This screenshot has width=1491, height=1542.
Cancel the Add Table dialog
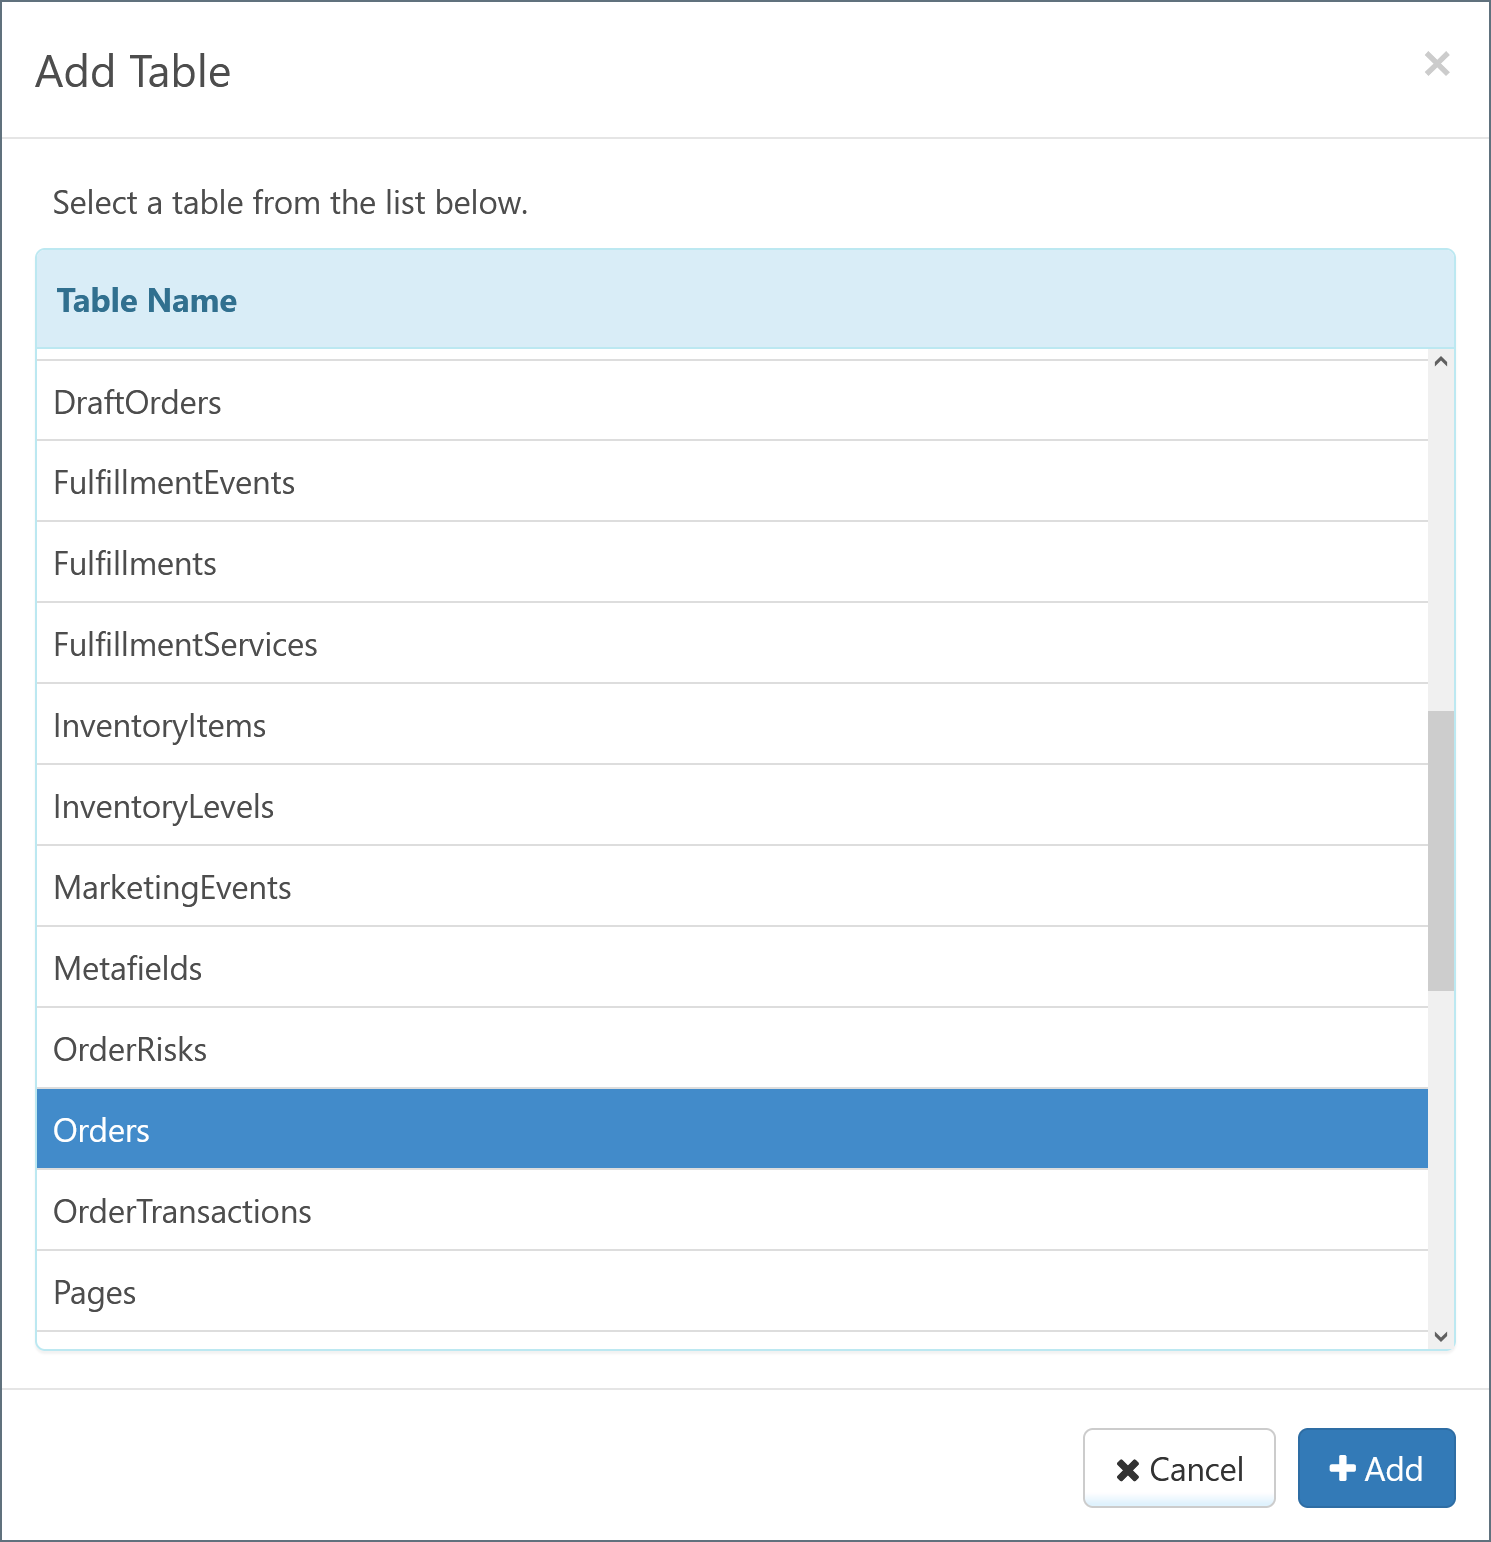click(x=1178, y=1468)
